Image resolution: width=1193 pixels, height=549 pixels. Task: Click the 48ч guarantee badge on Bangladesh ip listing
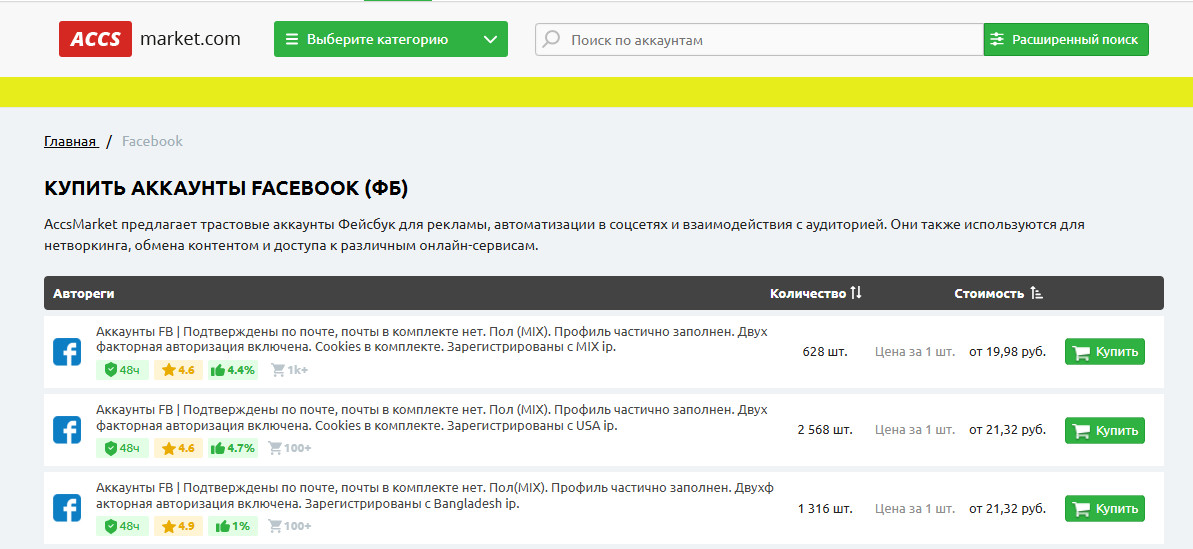(122, 526)
